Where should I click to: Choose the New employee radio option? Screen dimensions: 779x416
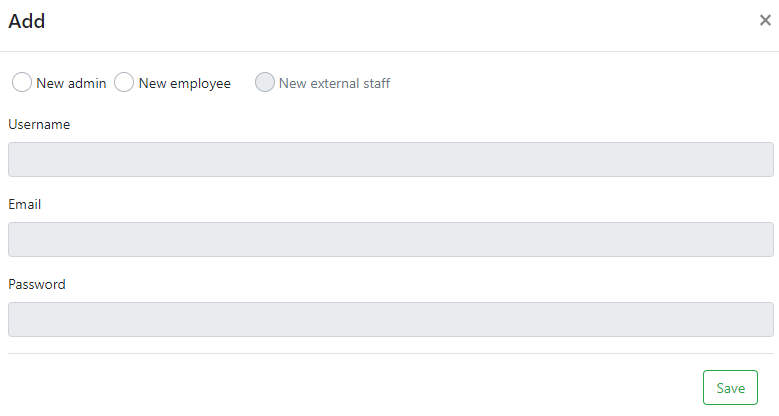(x=124, y=83)
